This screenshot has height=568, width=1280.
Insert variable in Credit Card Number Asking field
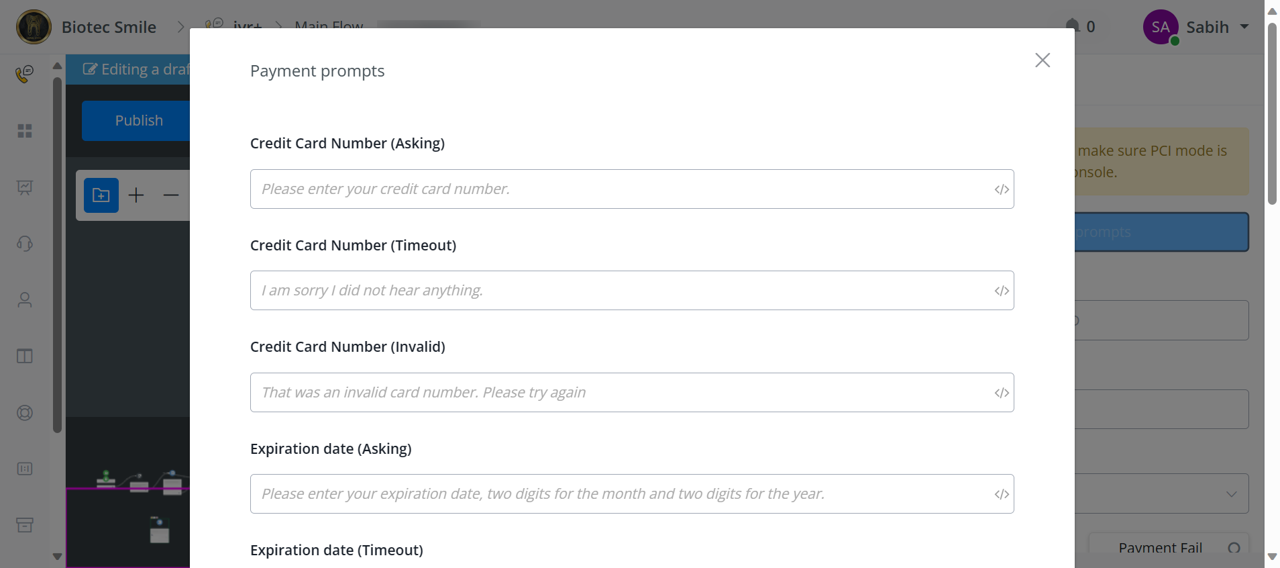pyautogui.click(x=1001, y=189)
